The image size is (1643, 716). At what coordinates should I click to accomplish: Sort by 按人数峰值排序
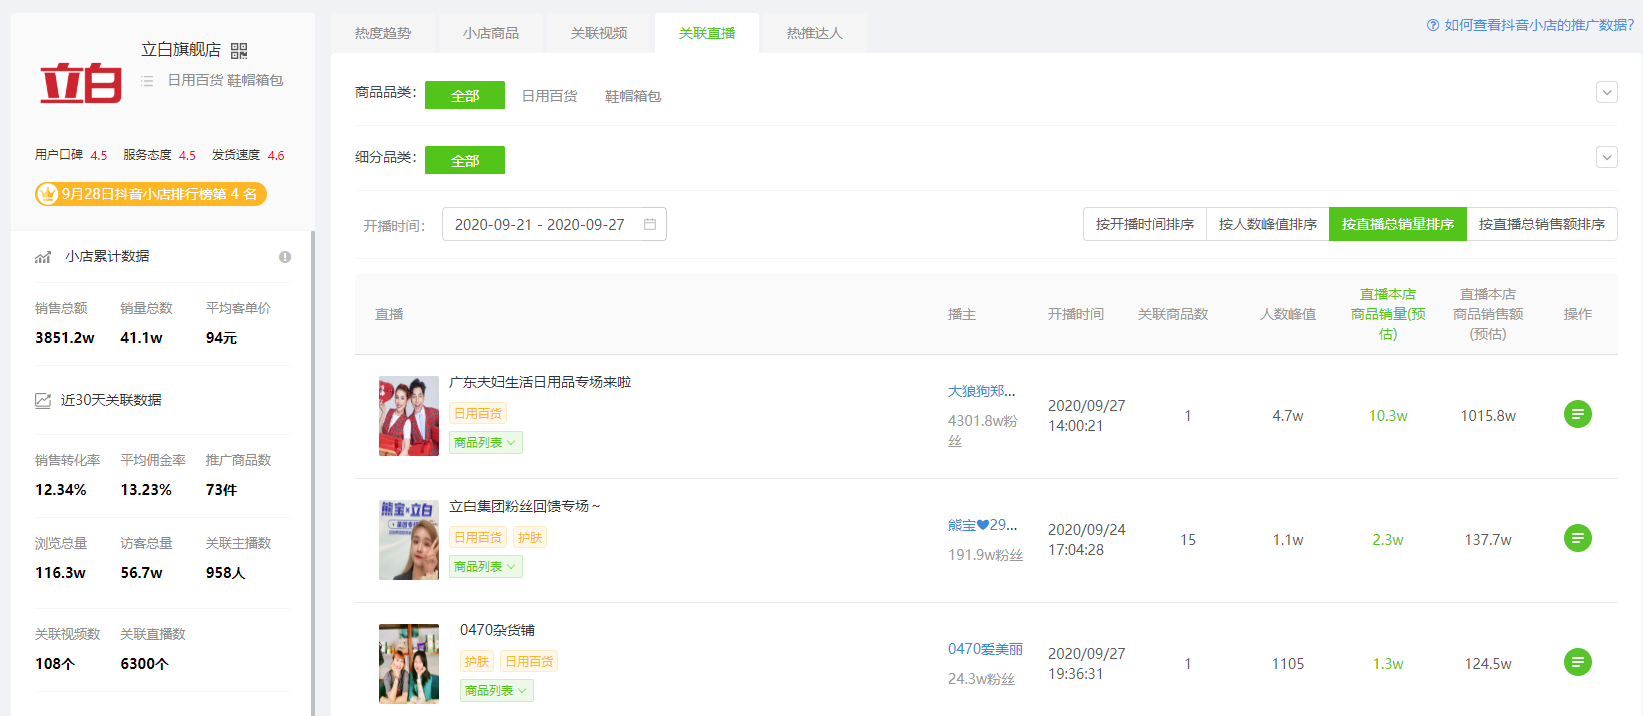tap(1268, 224)
